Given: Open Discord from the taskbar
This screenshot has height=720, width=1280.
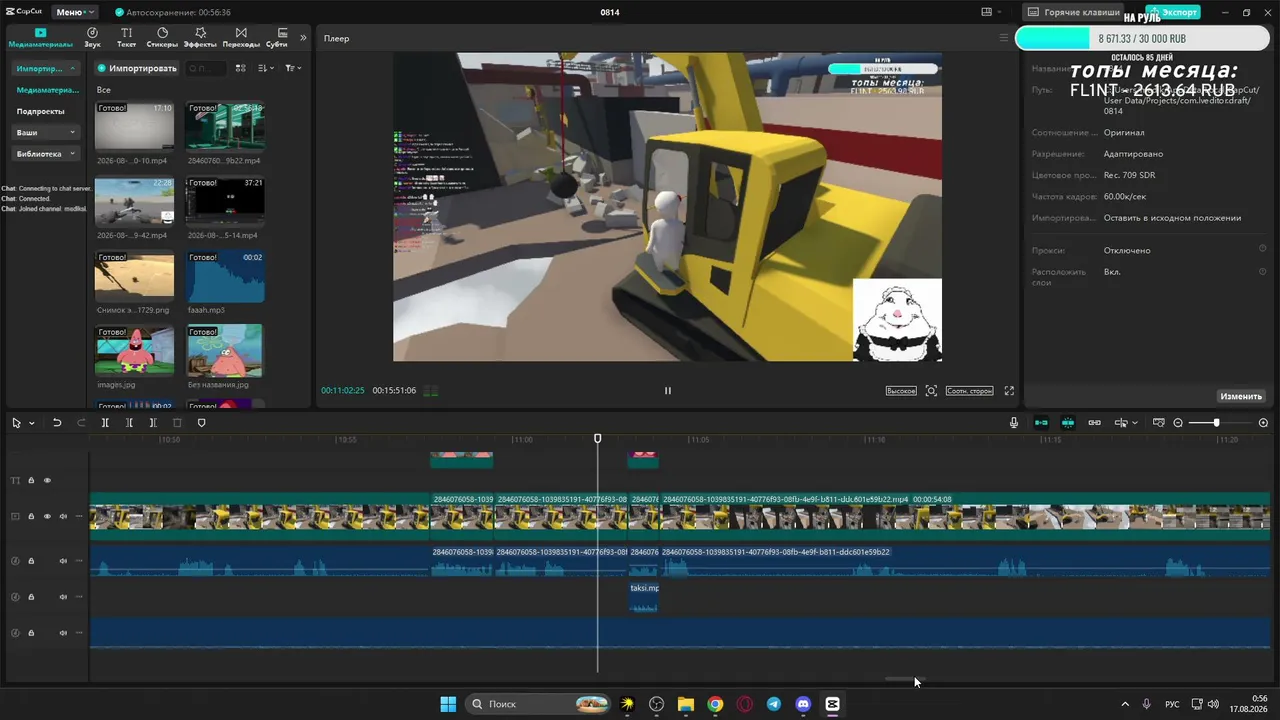Looking at the screenshot, I should (x=803, y=704).
